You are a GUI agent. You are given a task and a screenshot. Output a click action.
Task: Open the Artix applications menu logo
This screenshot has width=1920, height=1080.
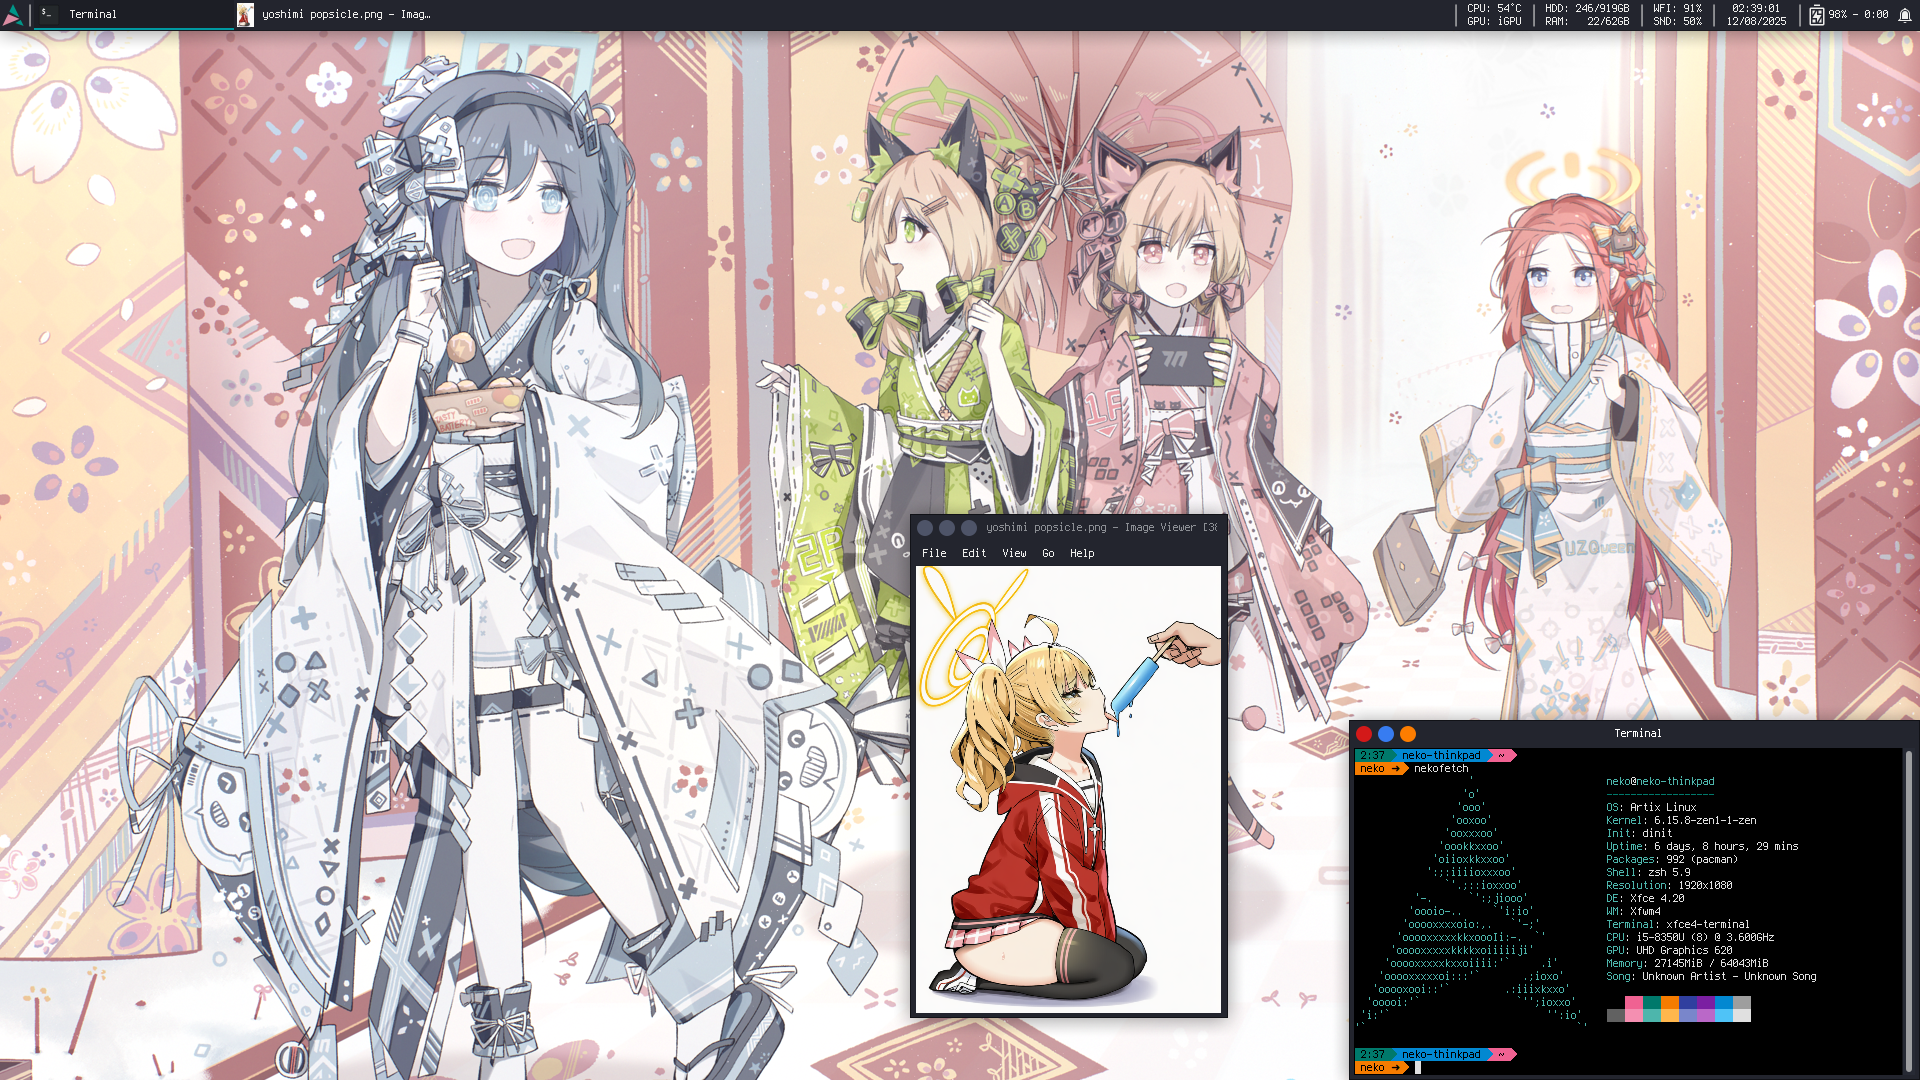click(13, 14)
